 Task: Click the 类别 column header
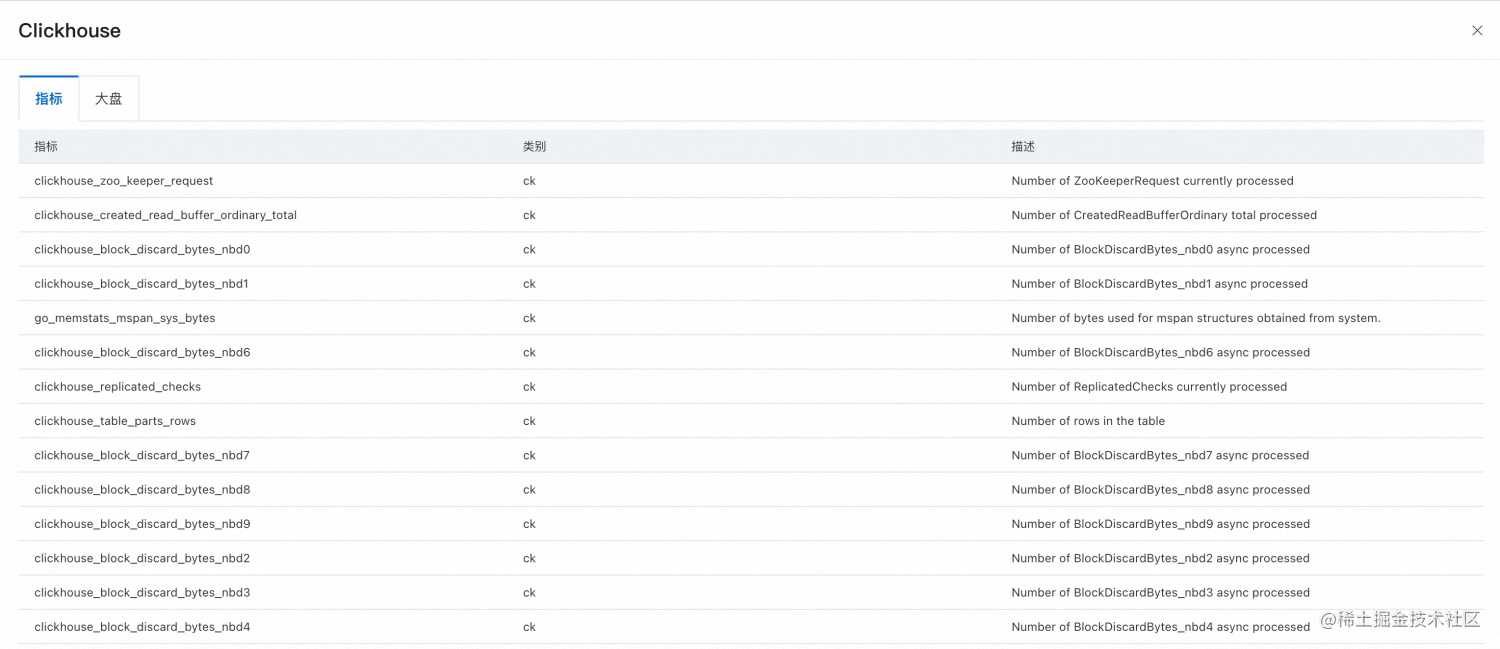[534, 146]
